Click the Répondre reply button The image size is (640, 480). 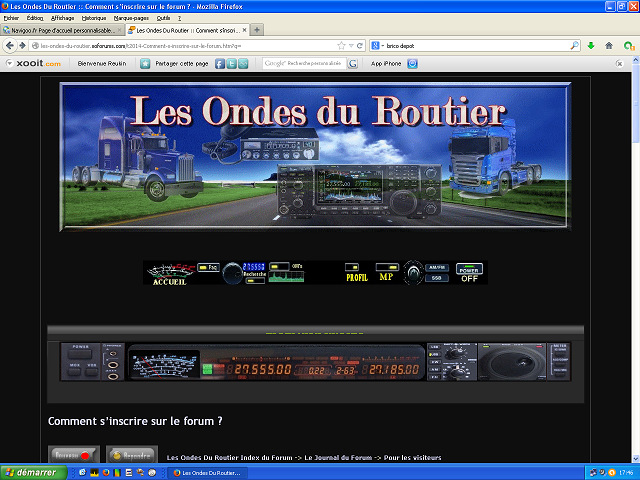(x=132, y=454)
